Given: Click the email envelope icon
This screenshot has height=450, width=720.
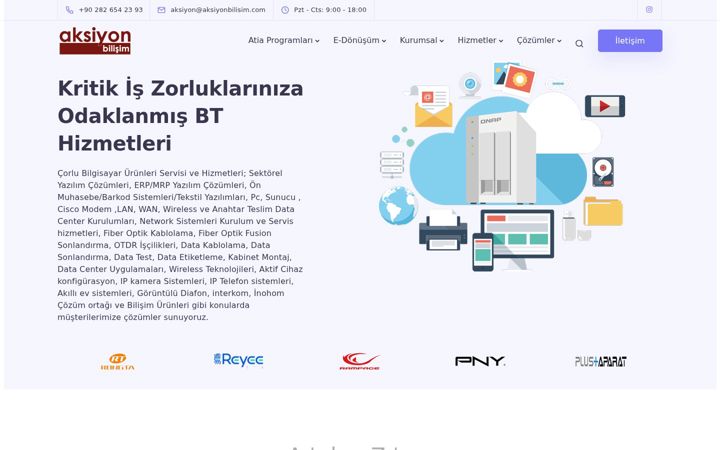Looking at the screenshot, I should point(161,10).
